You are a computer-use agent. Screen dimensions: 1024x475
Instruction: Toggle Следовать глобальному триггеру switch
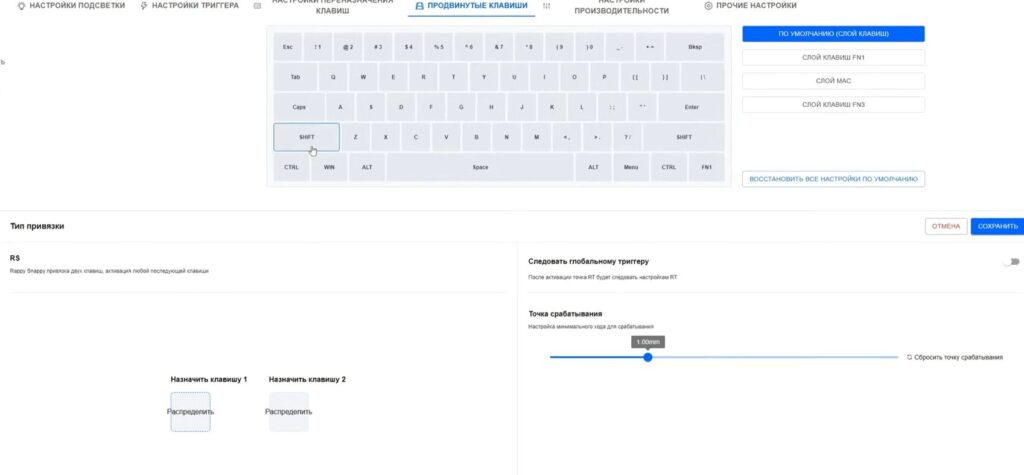pyautogui.click(x=1013, y=262)
